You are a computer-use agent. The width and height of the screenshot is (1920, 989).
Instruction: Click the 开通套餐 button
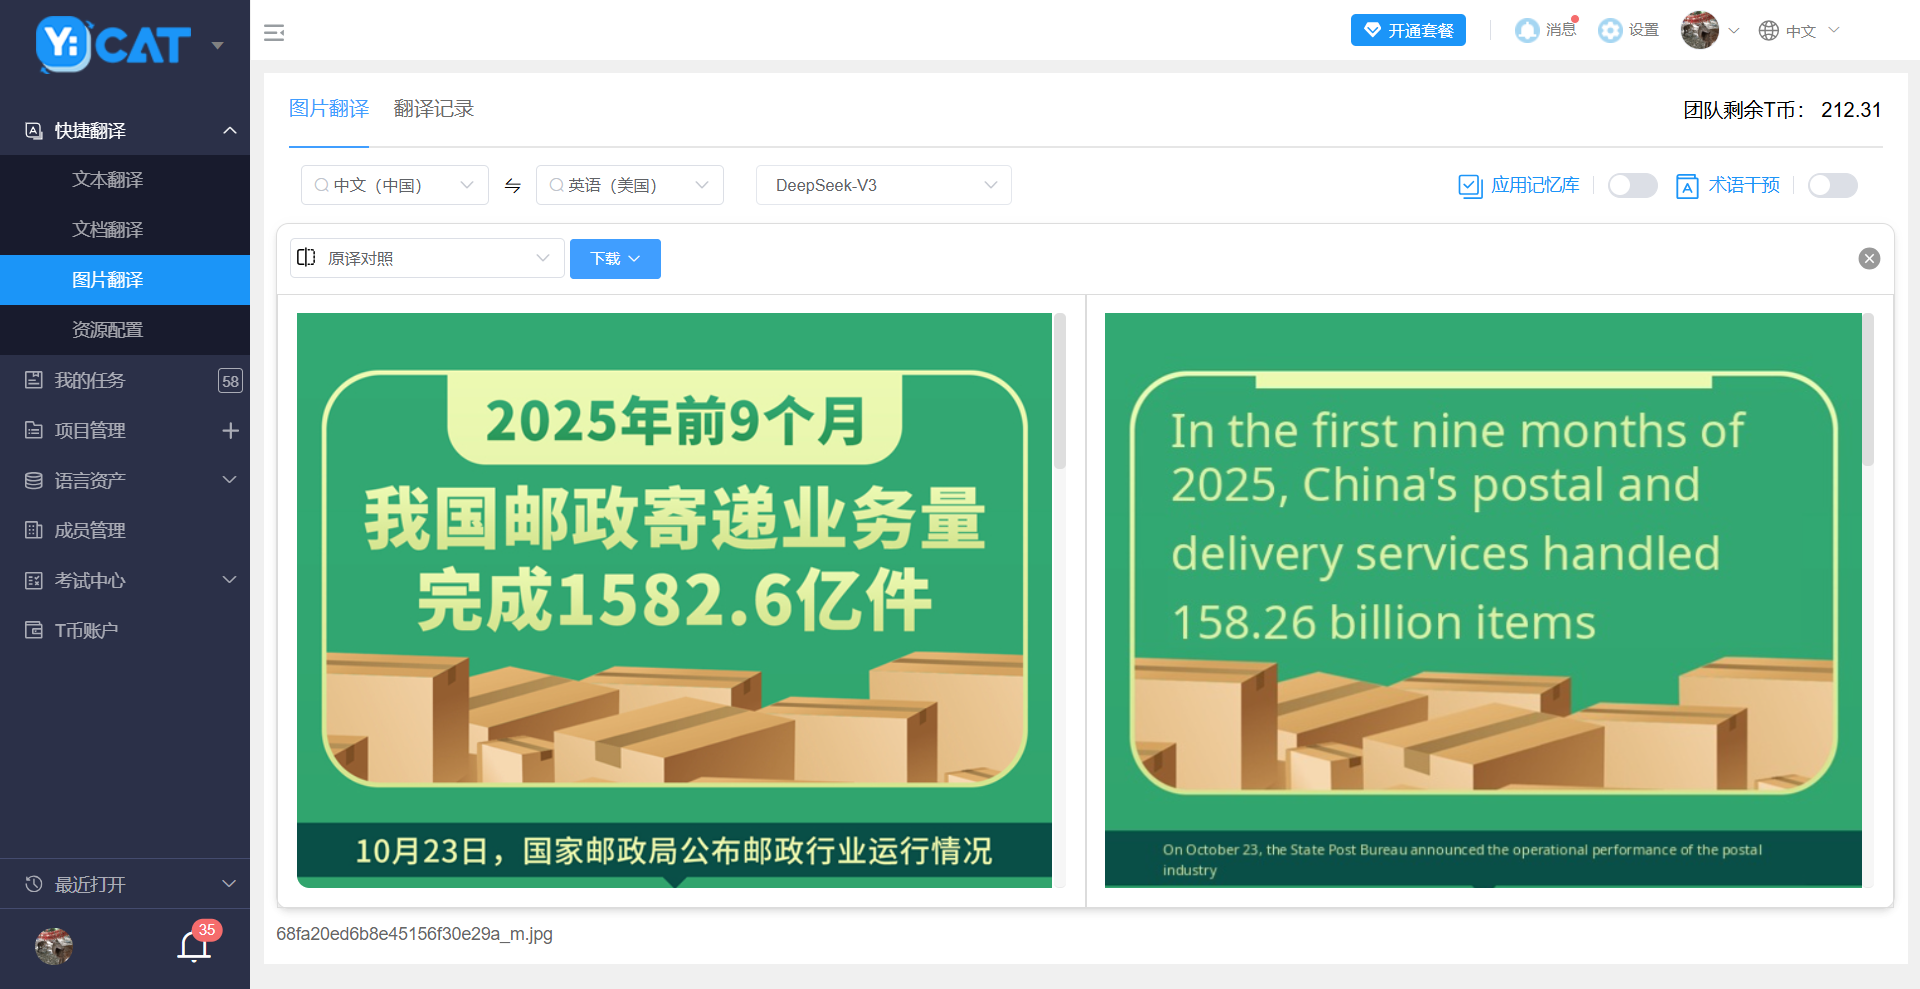click(1407, 30)
